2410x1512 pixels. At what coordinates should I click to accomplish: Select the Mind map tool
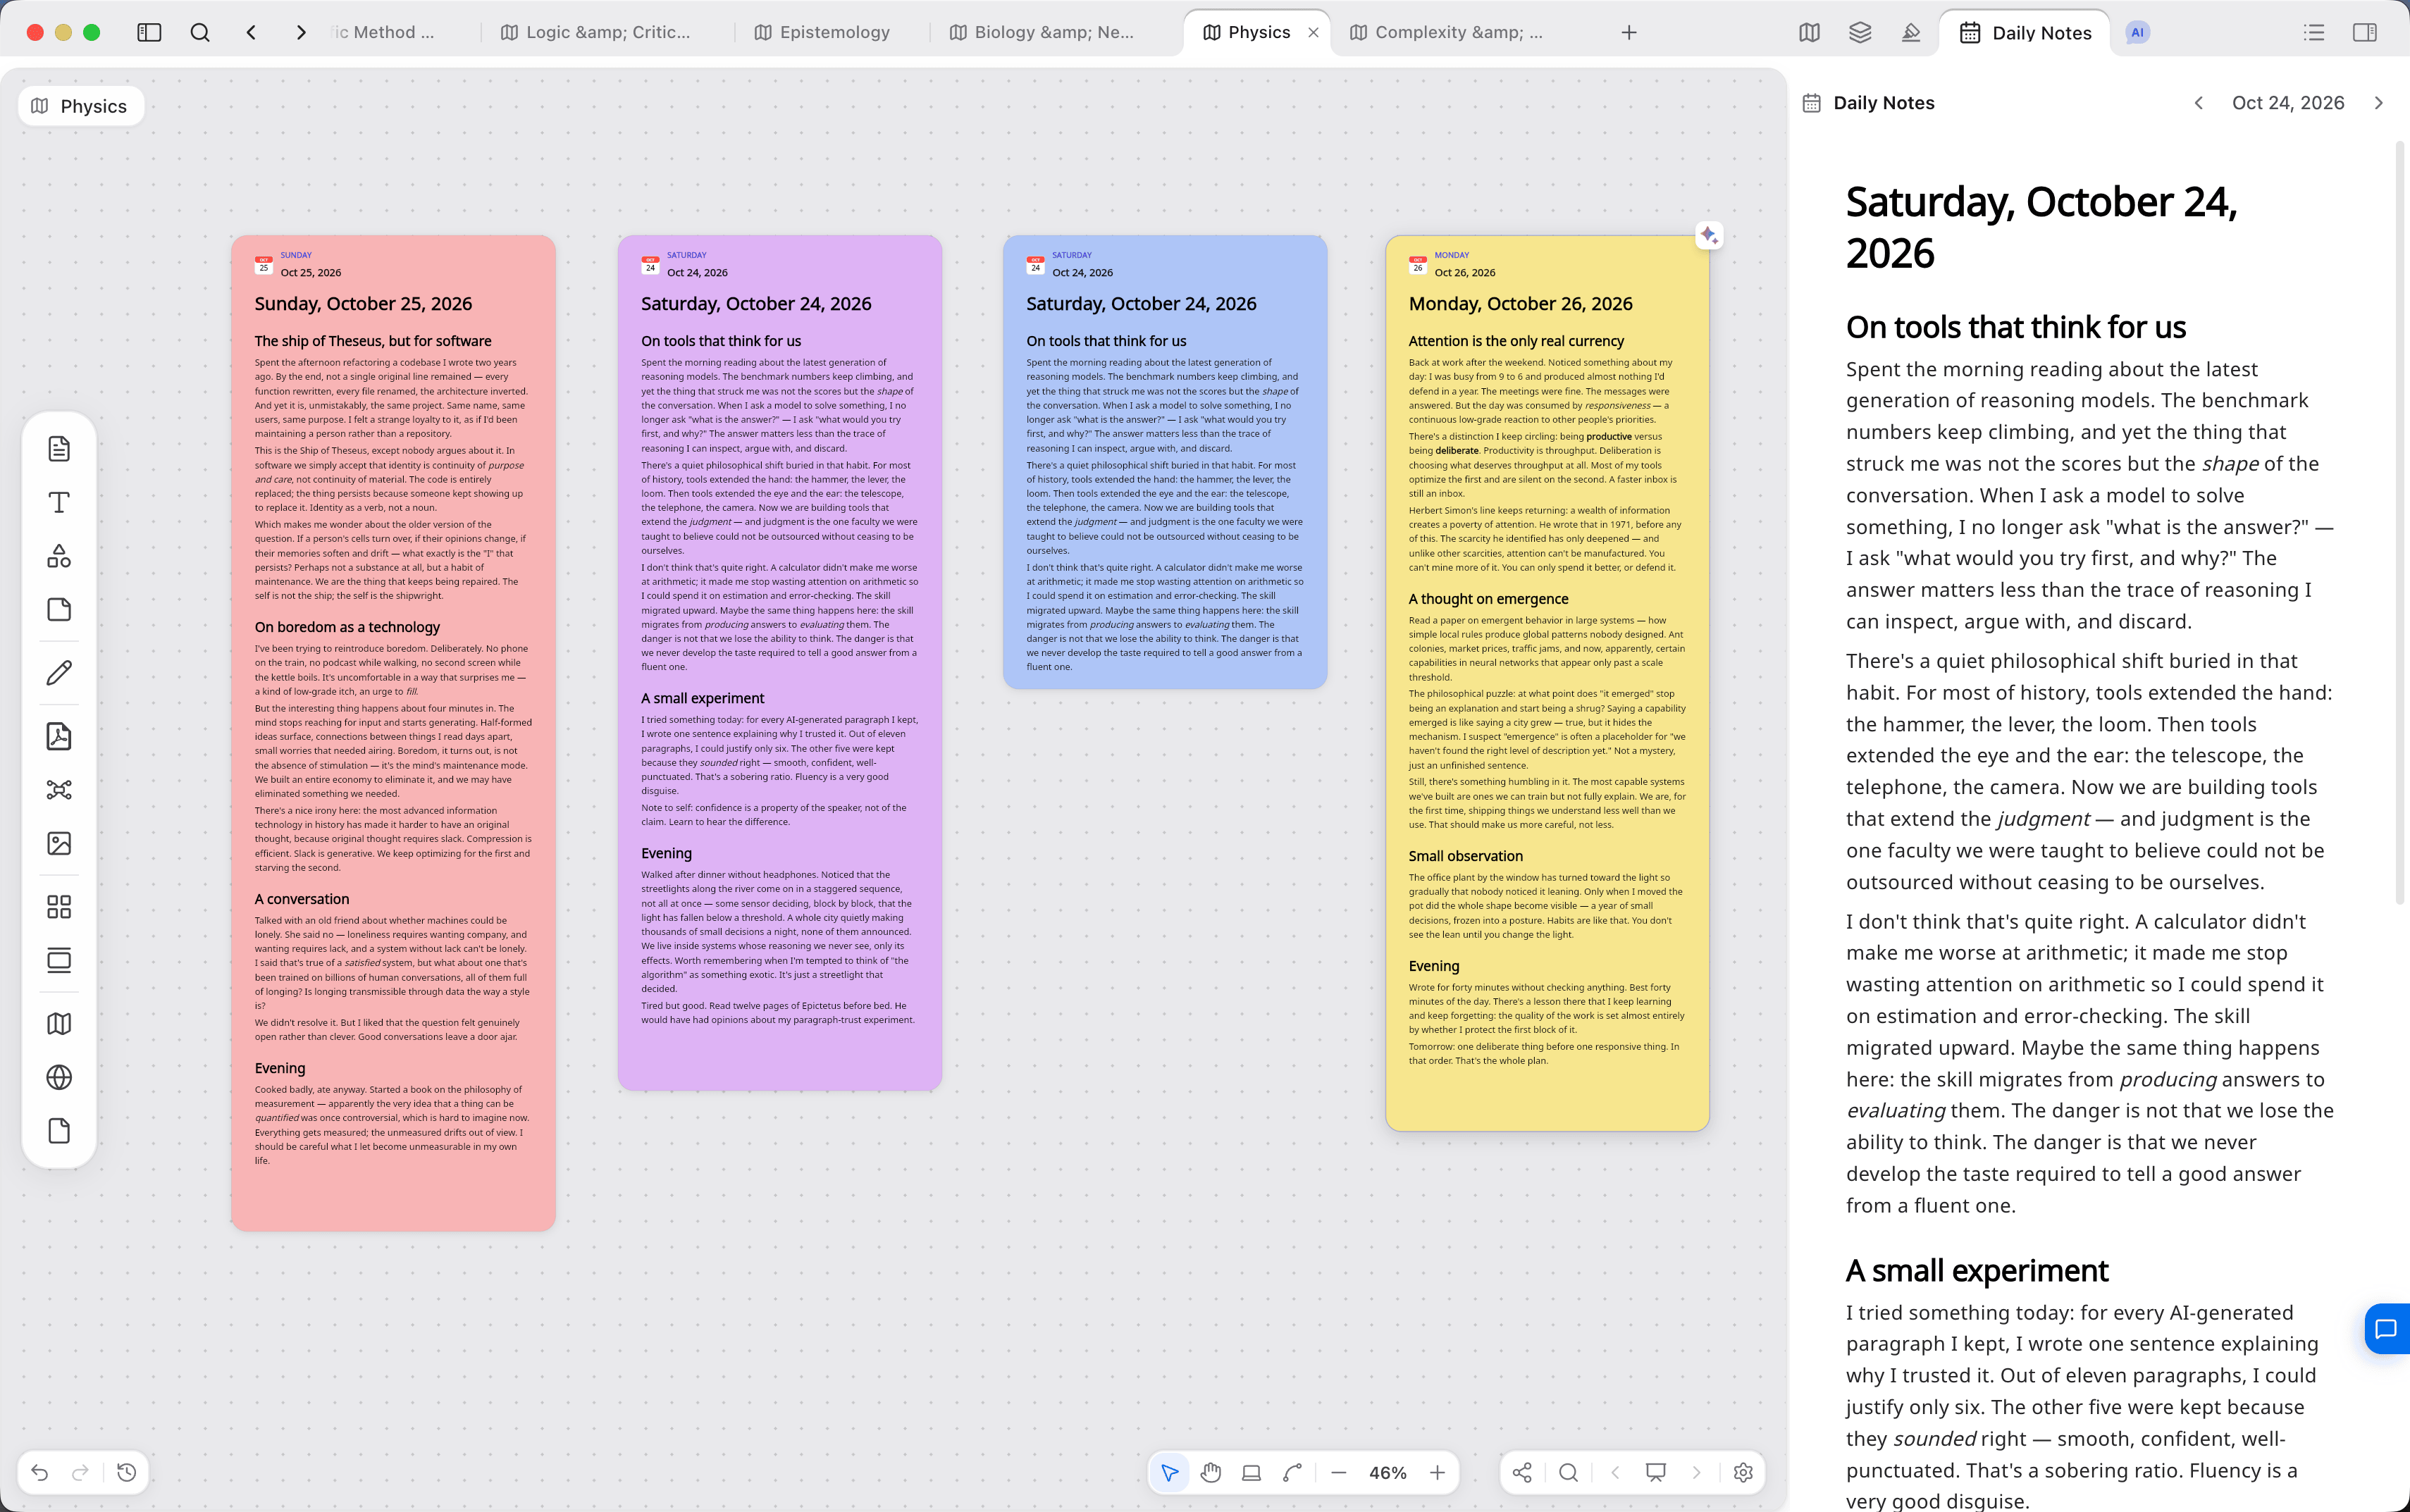[59, 790]
